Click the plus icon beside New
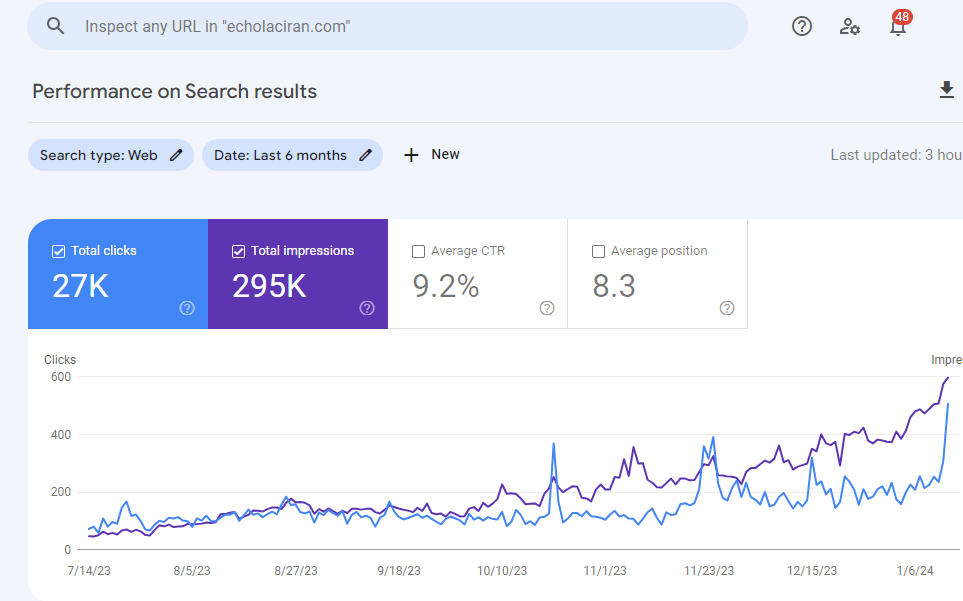 [x=411, y=155]
